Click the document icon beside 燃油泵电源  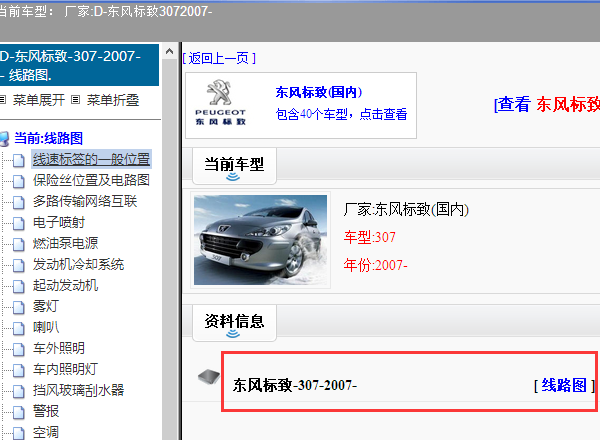point(18,244)
